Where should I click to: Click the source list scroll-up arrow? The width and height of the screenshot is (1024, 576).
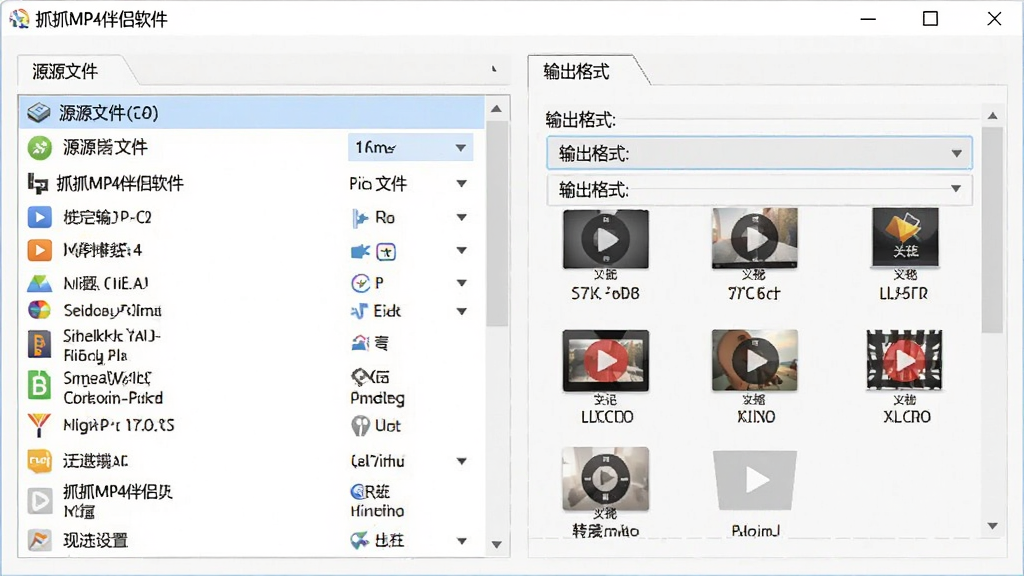click(x=496, y=109)
